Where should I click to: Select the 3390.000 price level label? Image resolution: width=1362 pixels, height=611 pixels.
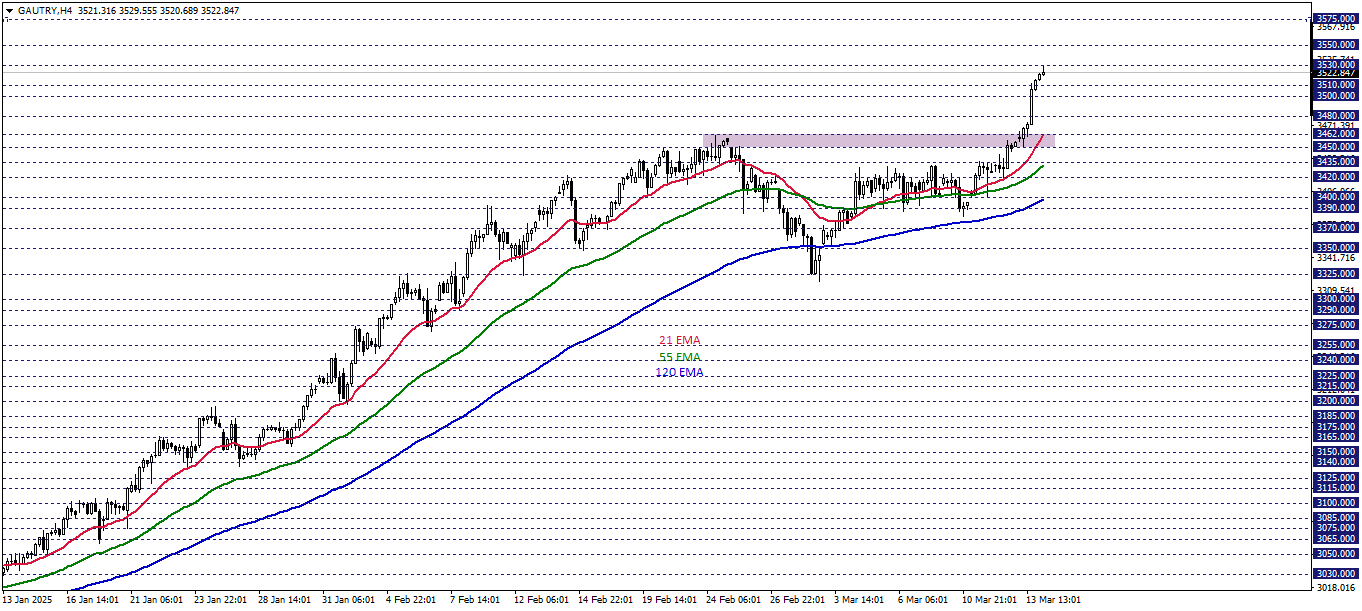(x=1336, y=208)
